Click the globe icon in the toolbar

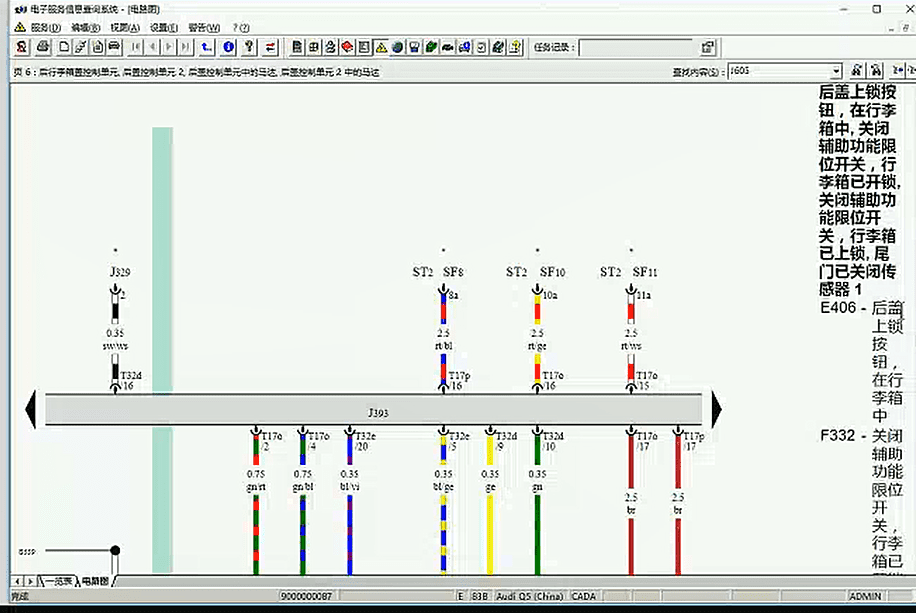(x=397, y=46)
